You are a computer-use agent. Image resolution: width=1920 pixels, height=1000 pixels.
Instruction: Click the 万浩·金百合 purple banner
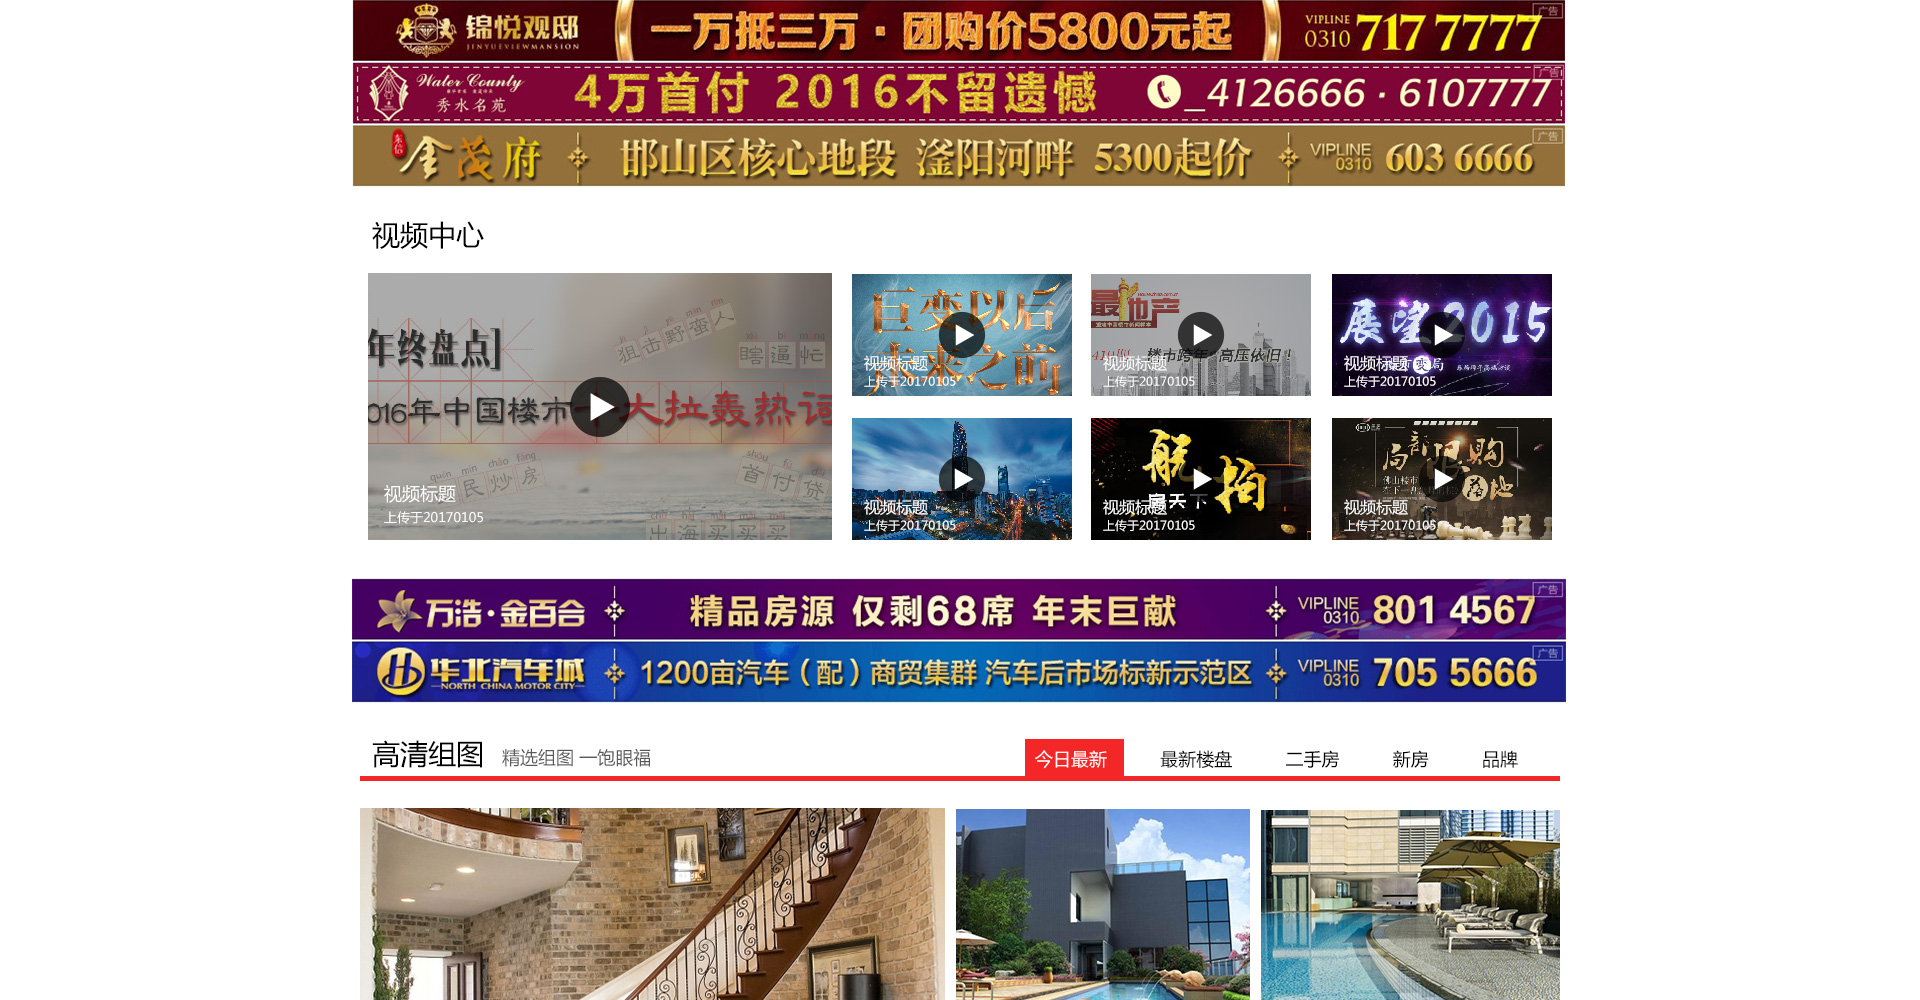pyautogui.click(x=958, y=610)
